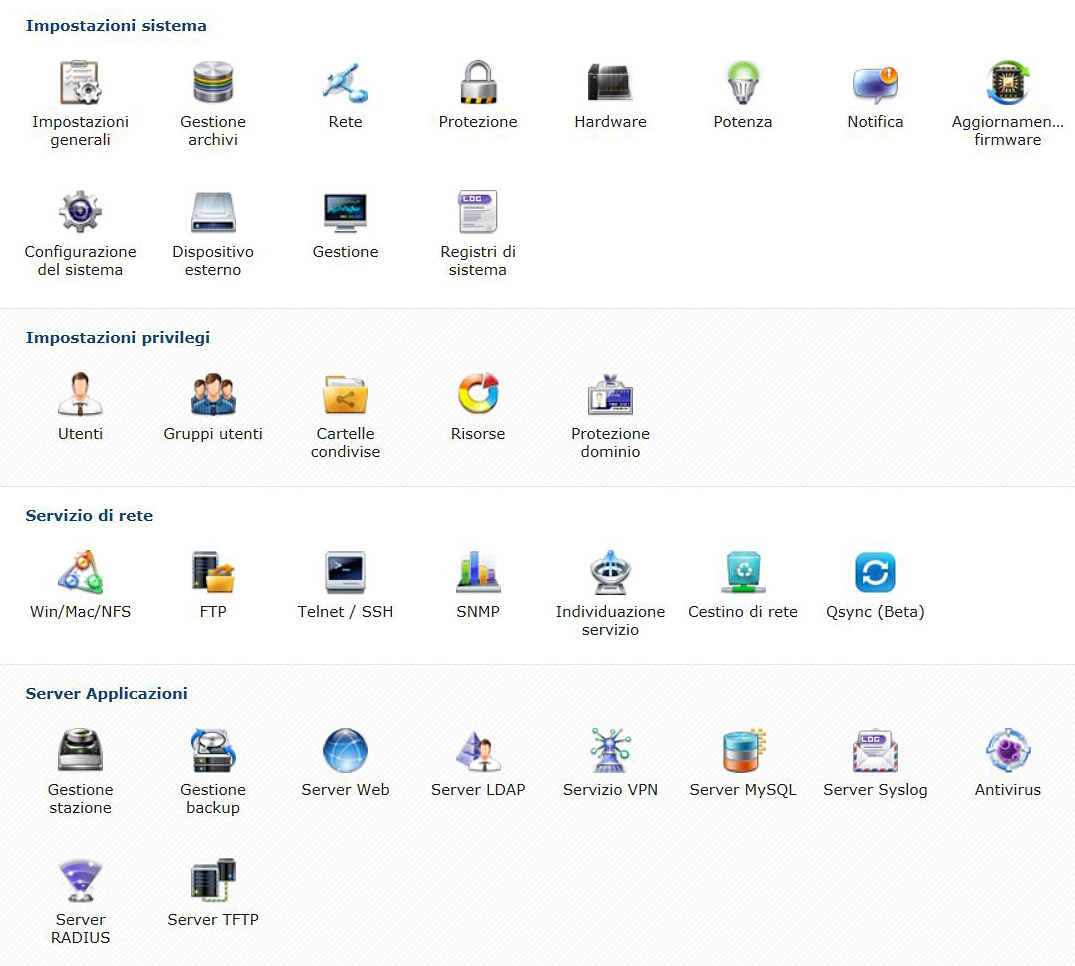Image resolution: width=1075 pixels, height=966 pixels.
Task: Click the Telnet / SSH icon
Action: click(x=345, y=573)
